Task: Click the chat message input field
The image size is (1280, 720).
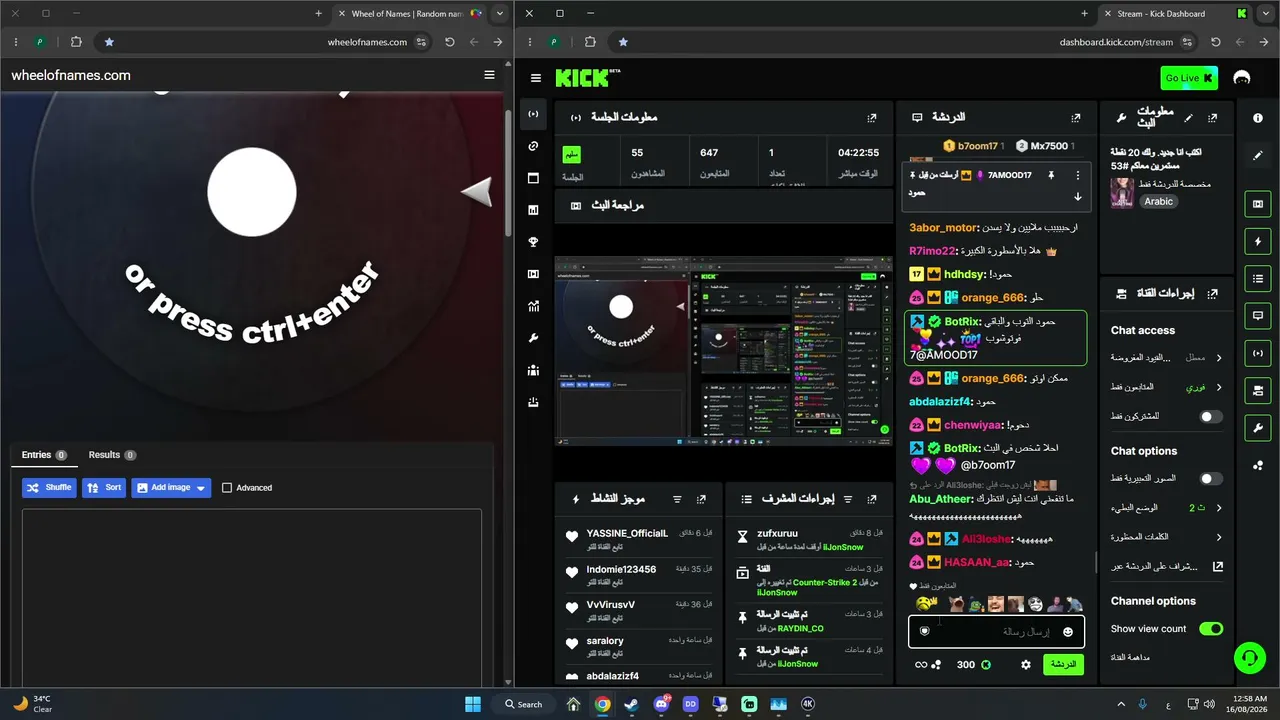Action: [996, 632]
